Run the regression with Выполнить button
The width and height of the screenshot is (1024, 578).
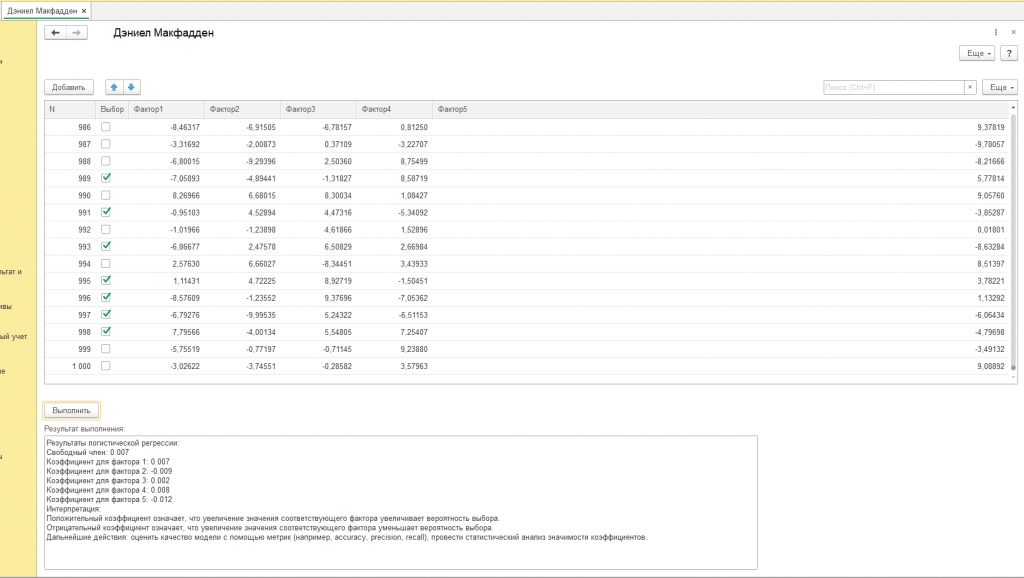click(71, 411)
